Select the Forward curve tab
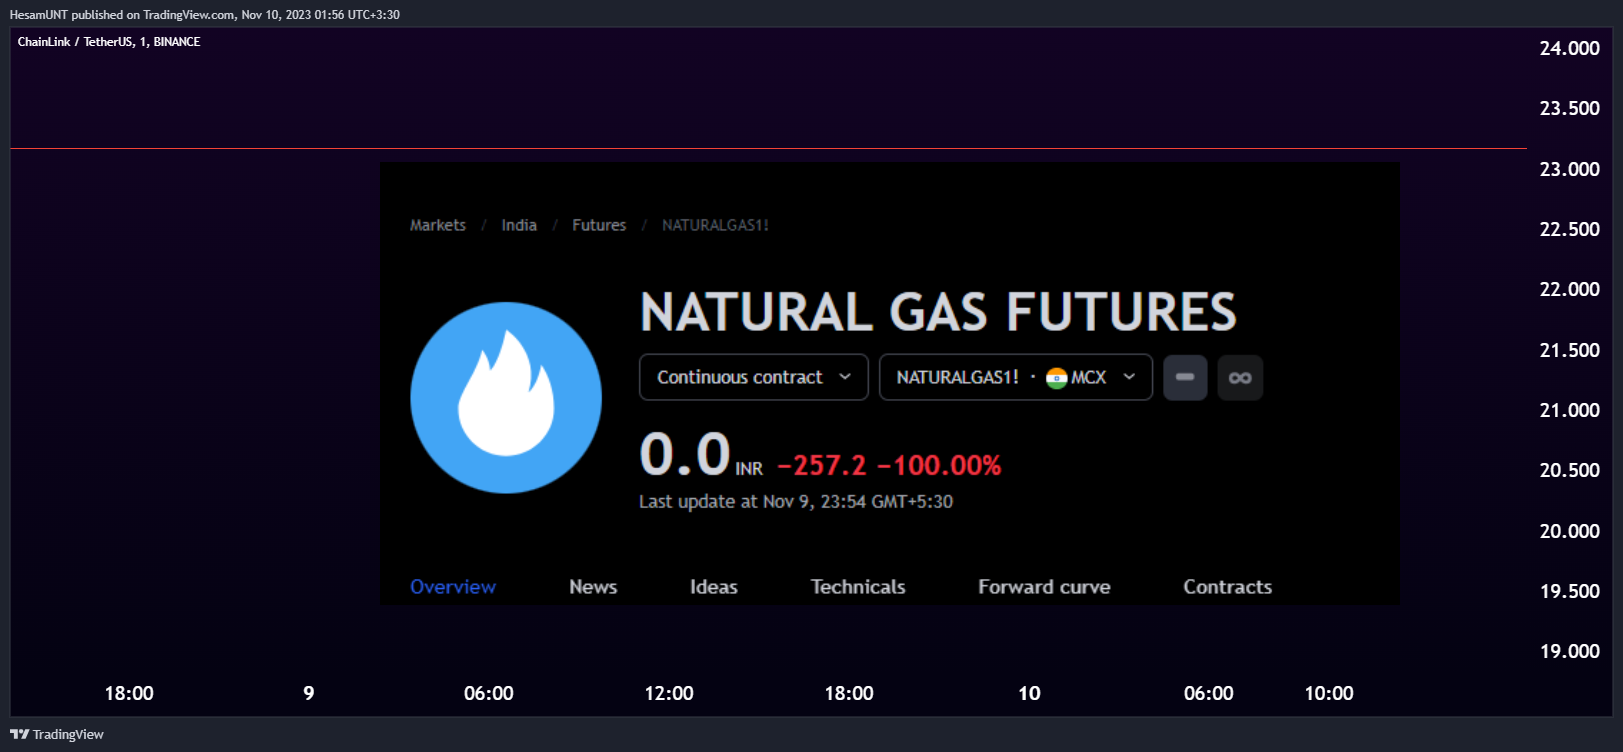Image resolution: width=1623 pixels, height=752 pixels. [x=1044, y=587]
